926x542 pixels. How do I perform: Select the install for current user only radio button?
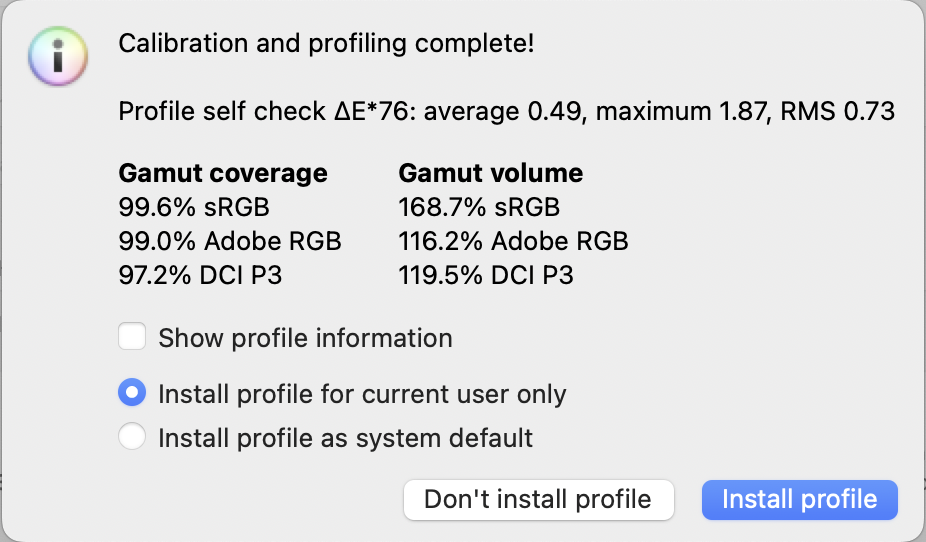pyautogui.click(x=132, y=393)
